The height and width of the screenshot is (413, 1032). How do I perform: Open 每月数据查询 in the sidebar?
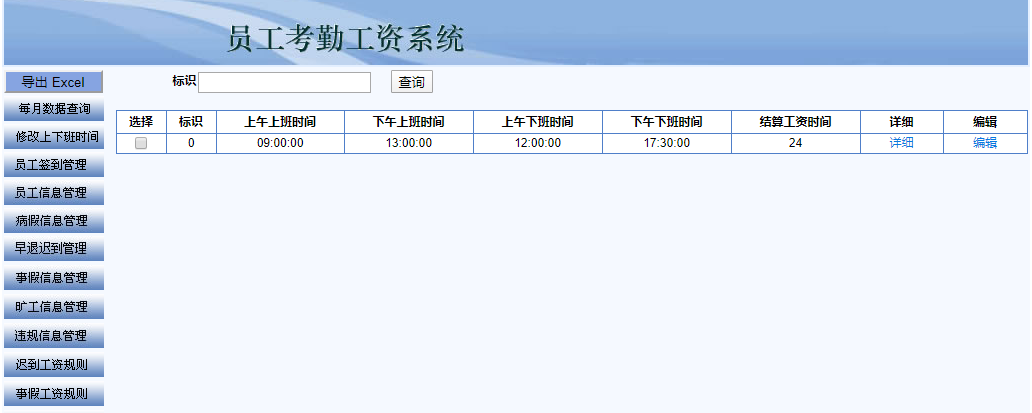(x=53, y=109)
